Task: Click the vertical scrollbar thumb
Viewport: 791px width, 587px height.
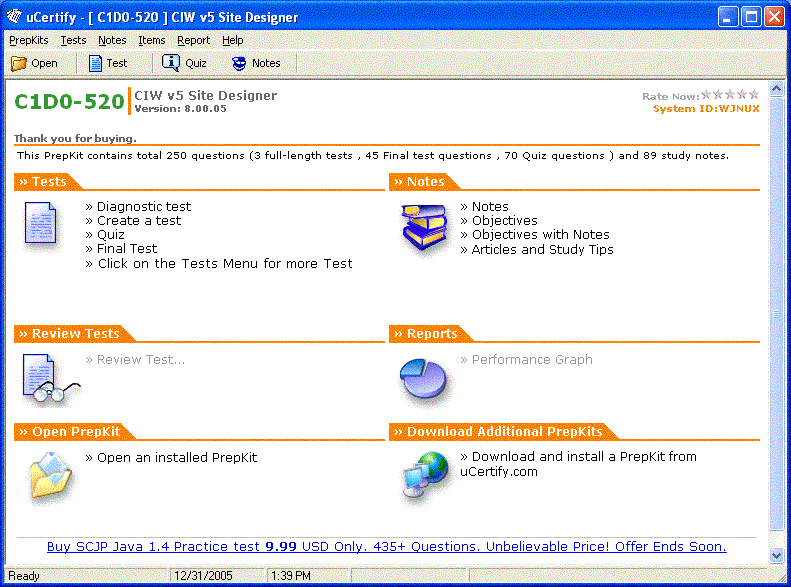Action: (x=776, y=314)
